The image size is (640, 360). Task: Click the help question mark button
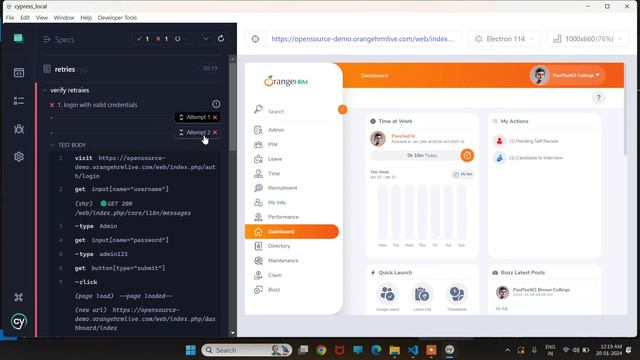click(598, 98)
